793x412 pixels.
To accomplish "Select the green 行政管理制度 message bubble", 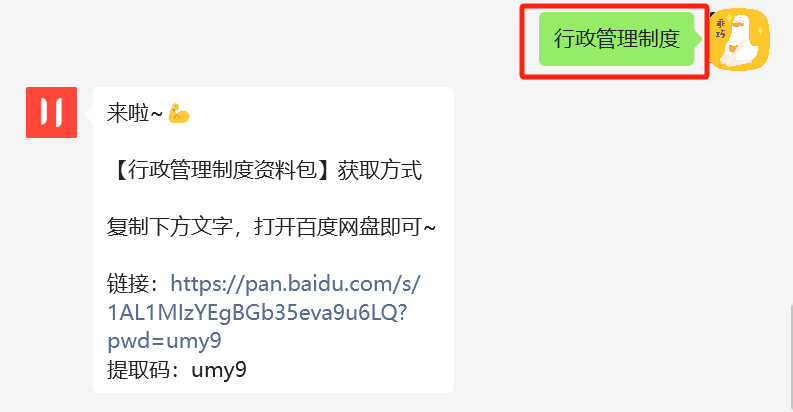I will [616, 39].
